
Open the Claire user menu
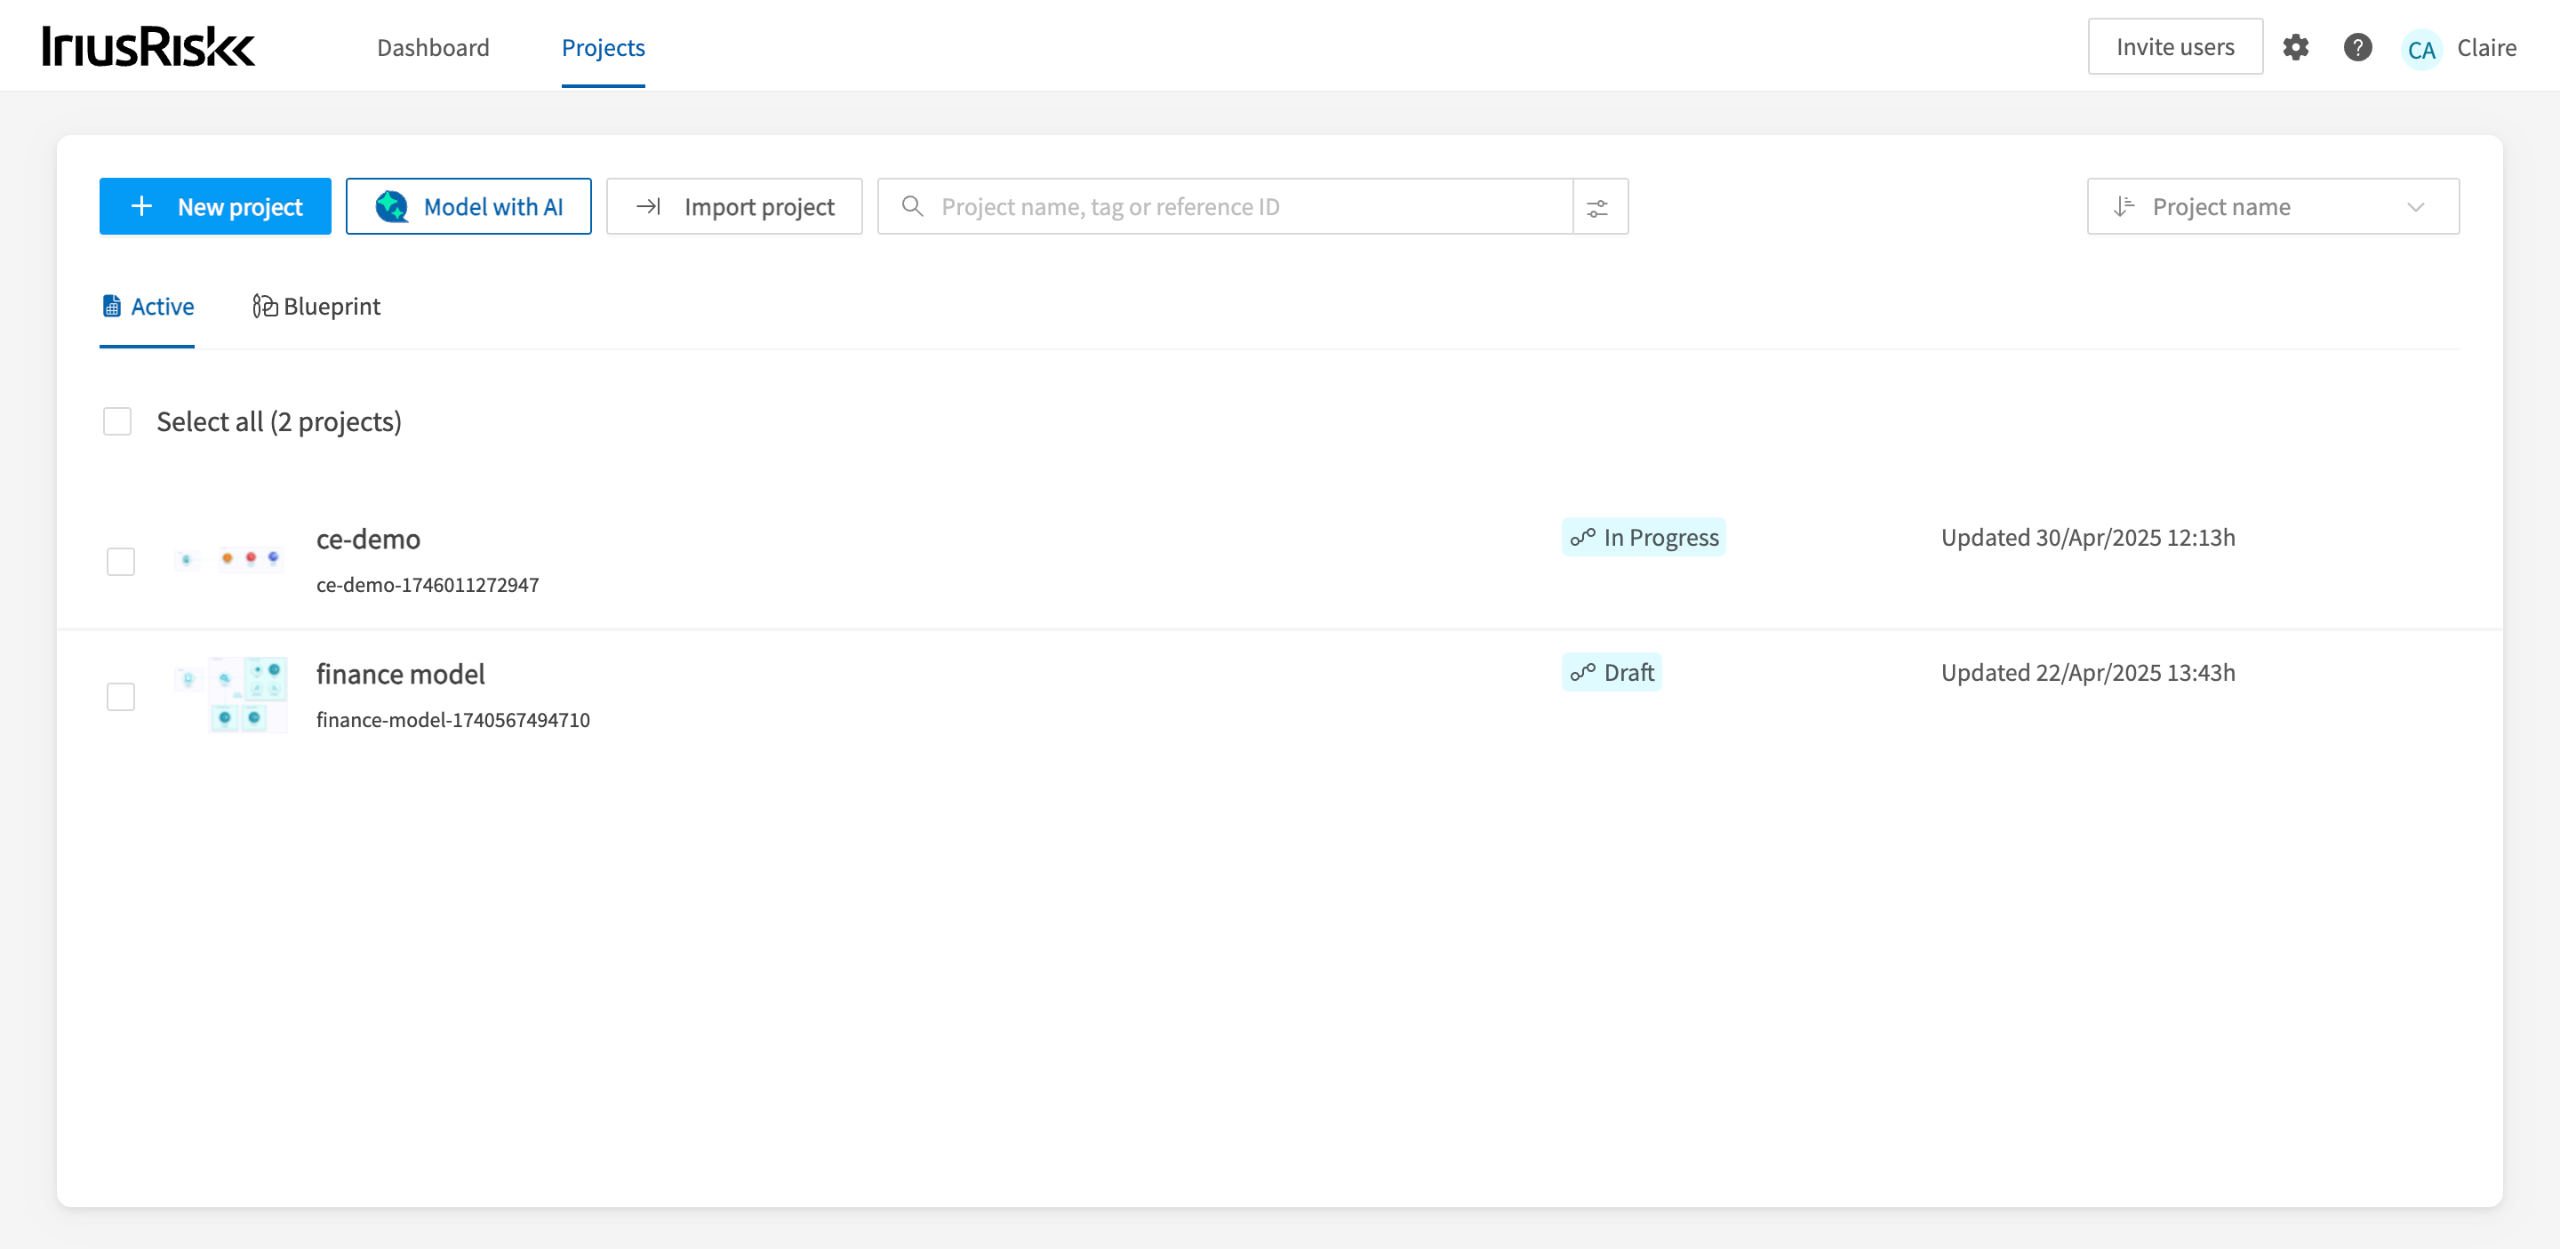[x=2486, y=48]
